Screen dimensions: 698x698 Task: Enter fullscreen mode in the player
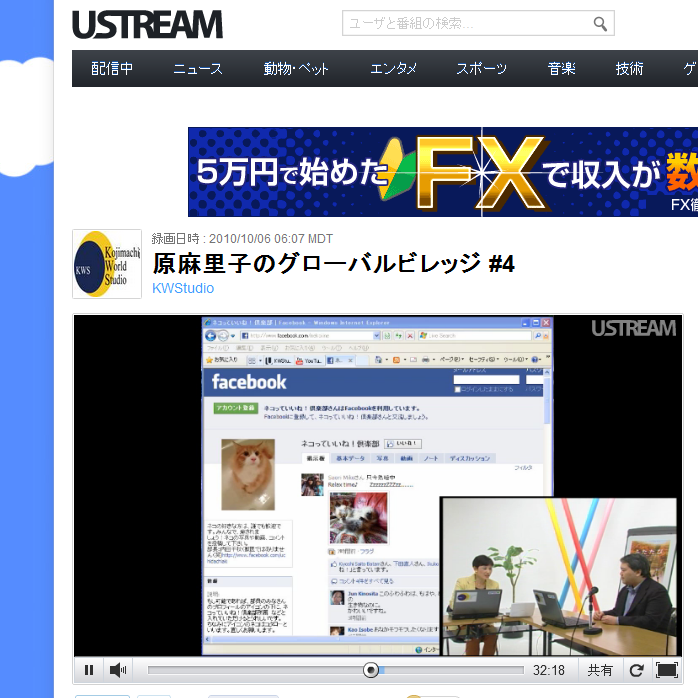point(667,670)
